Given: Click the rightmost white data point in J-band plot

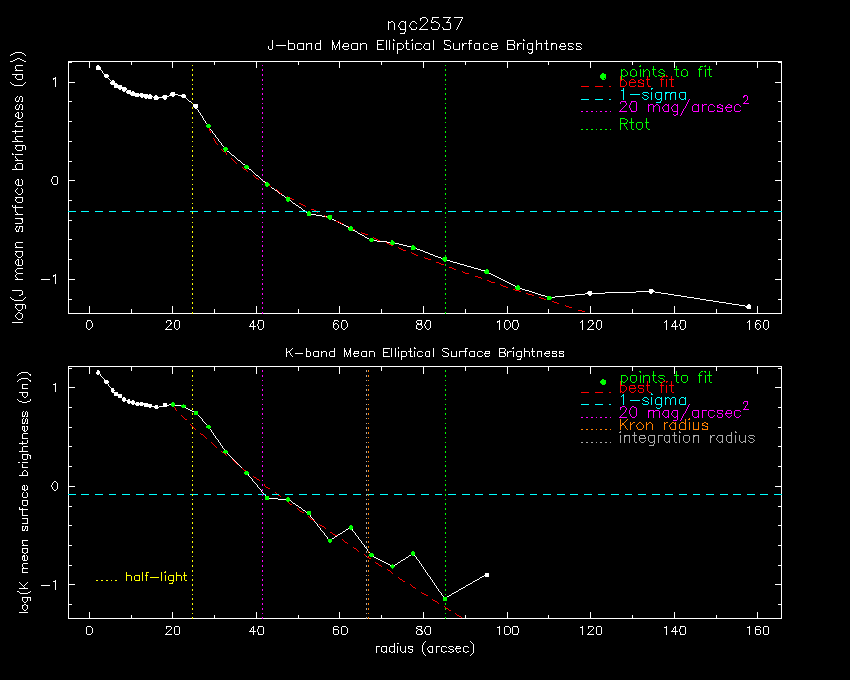Looking at the screenshot, I should (x=748, y=306).
